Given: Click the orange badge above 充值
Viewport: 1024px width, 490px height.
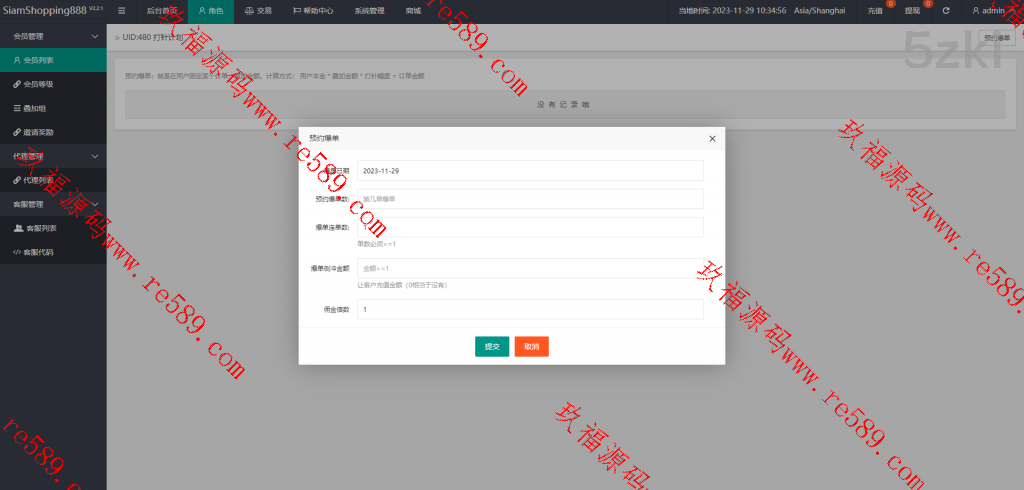Looking at the screenshot, I should coord(891,4).
